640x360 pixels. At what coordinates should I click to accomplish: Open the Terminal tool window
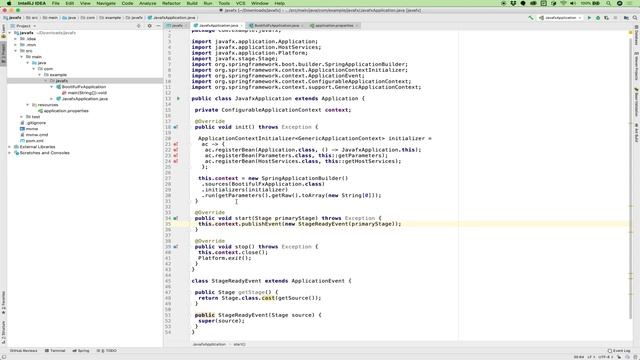pos(55,351)
